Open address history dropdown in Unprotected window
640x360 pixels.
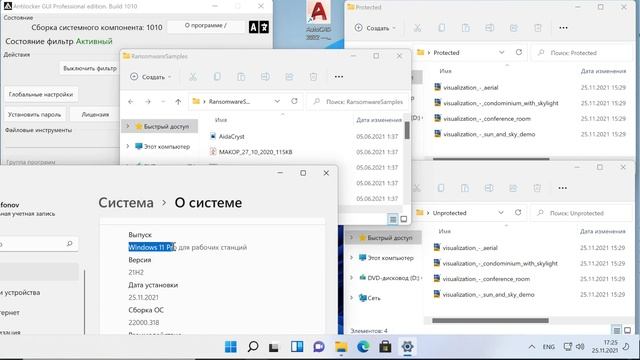click(501, 213)
